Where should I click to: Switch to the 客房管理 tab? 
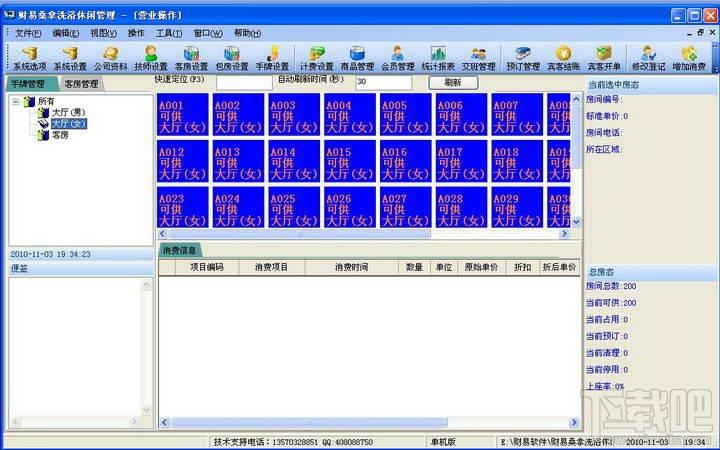point(81,84)
